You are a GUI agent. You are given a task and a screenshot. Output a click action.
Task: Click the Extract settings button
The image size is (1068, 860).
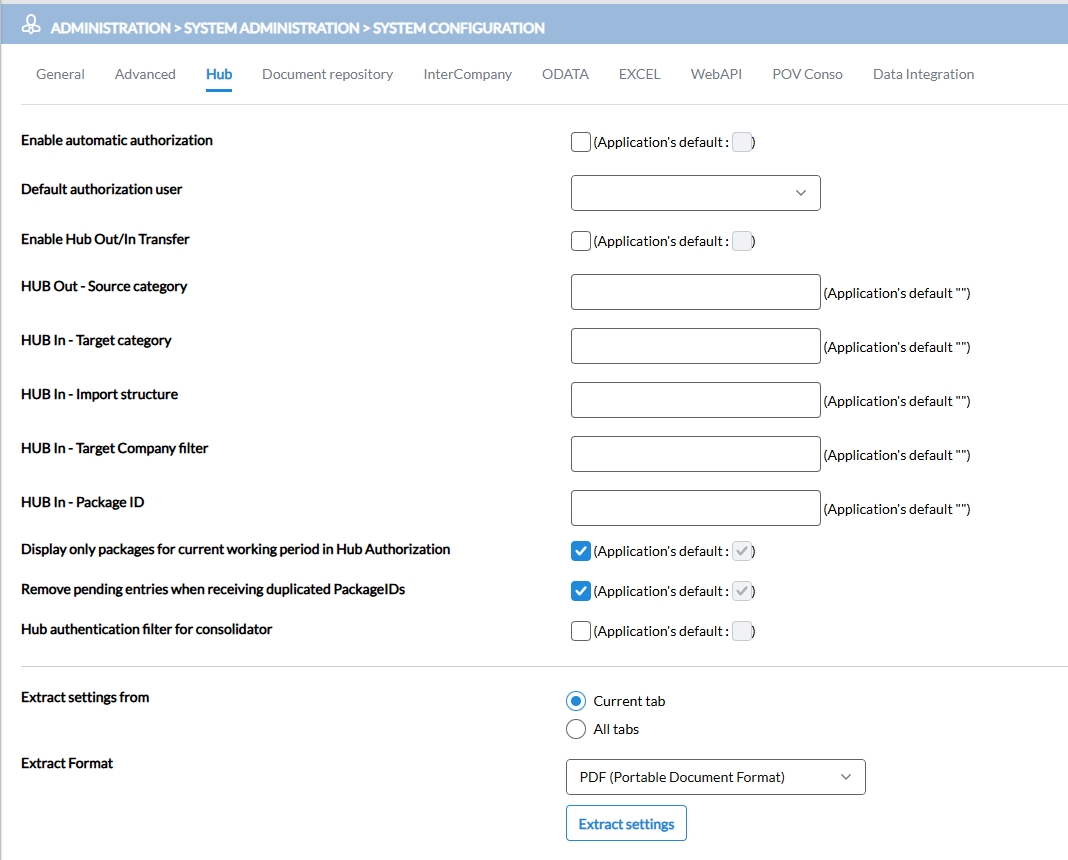[x=626, y=823]
